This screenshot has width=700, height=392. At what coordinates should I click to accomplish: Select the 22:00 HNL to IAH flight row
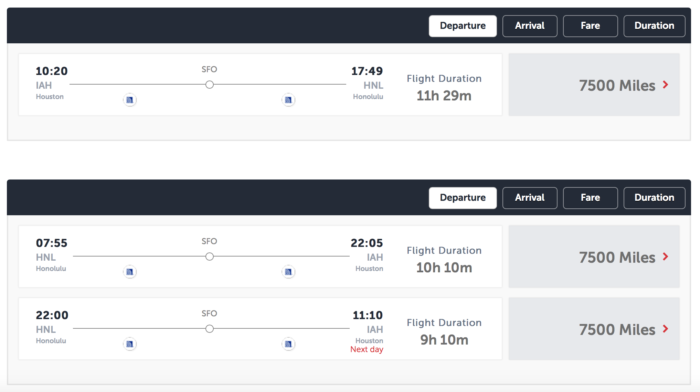[260, 329]
